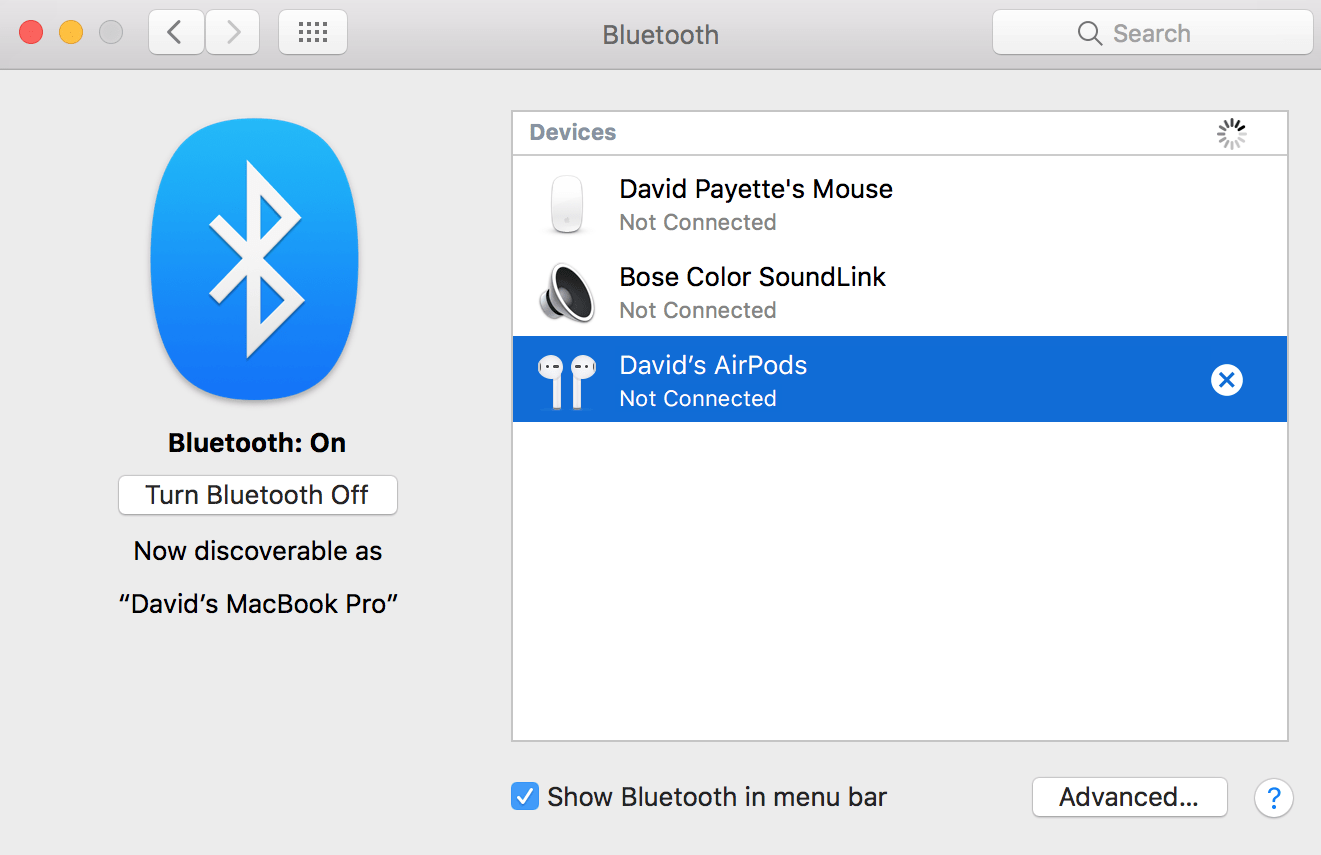Click the Now discoverable as label
Viewport: 1321px width, 855px height.
258,551
